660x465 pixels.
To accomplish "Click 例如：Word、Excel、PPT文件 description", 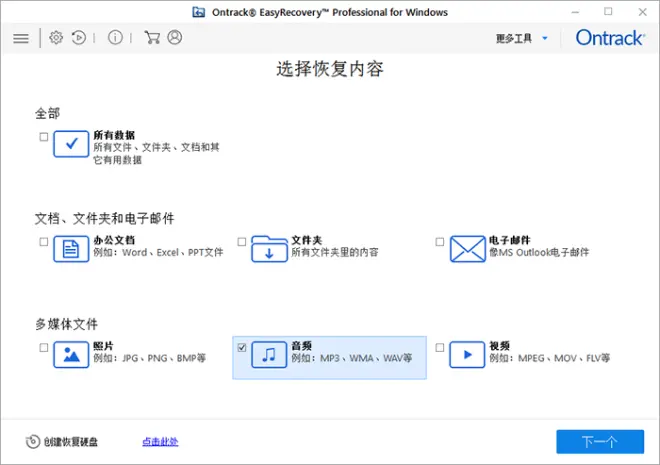I will [158, 252].
